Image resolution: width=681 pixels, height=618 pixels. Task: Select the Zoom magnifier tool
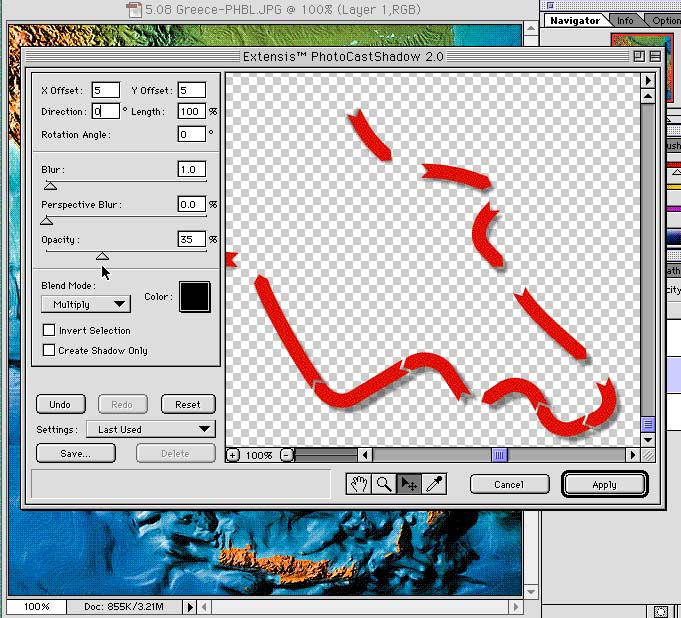click(x=383, y=484)
